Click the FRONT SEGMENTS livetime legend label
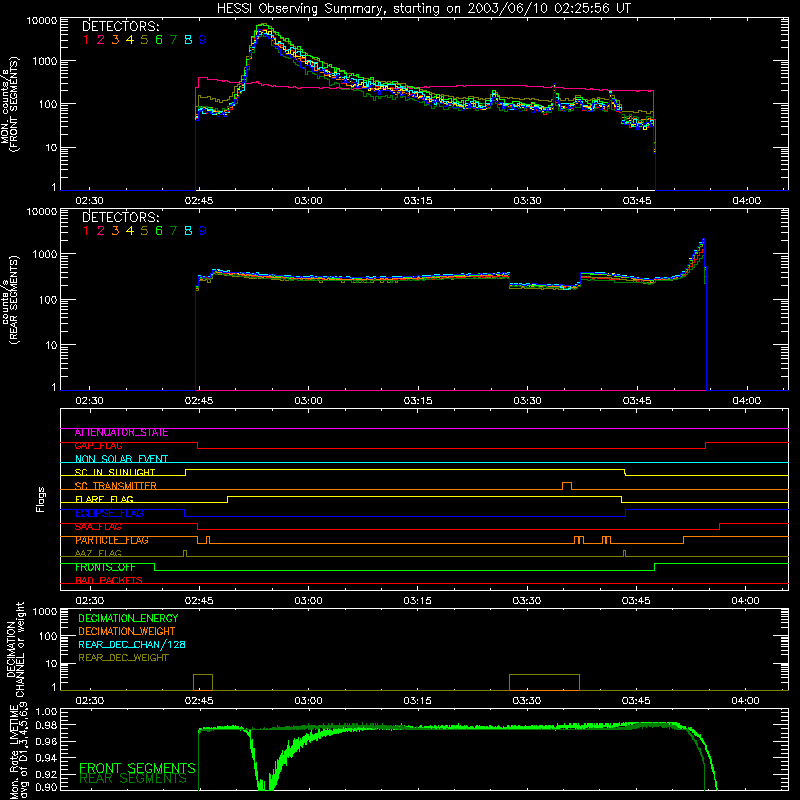The width and height of the screenshot is (800, 800). (137, 768)
